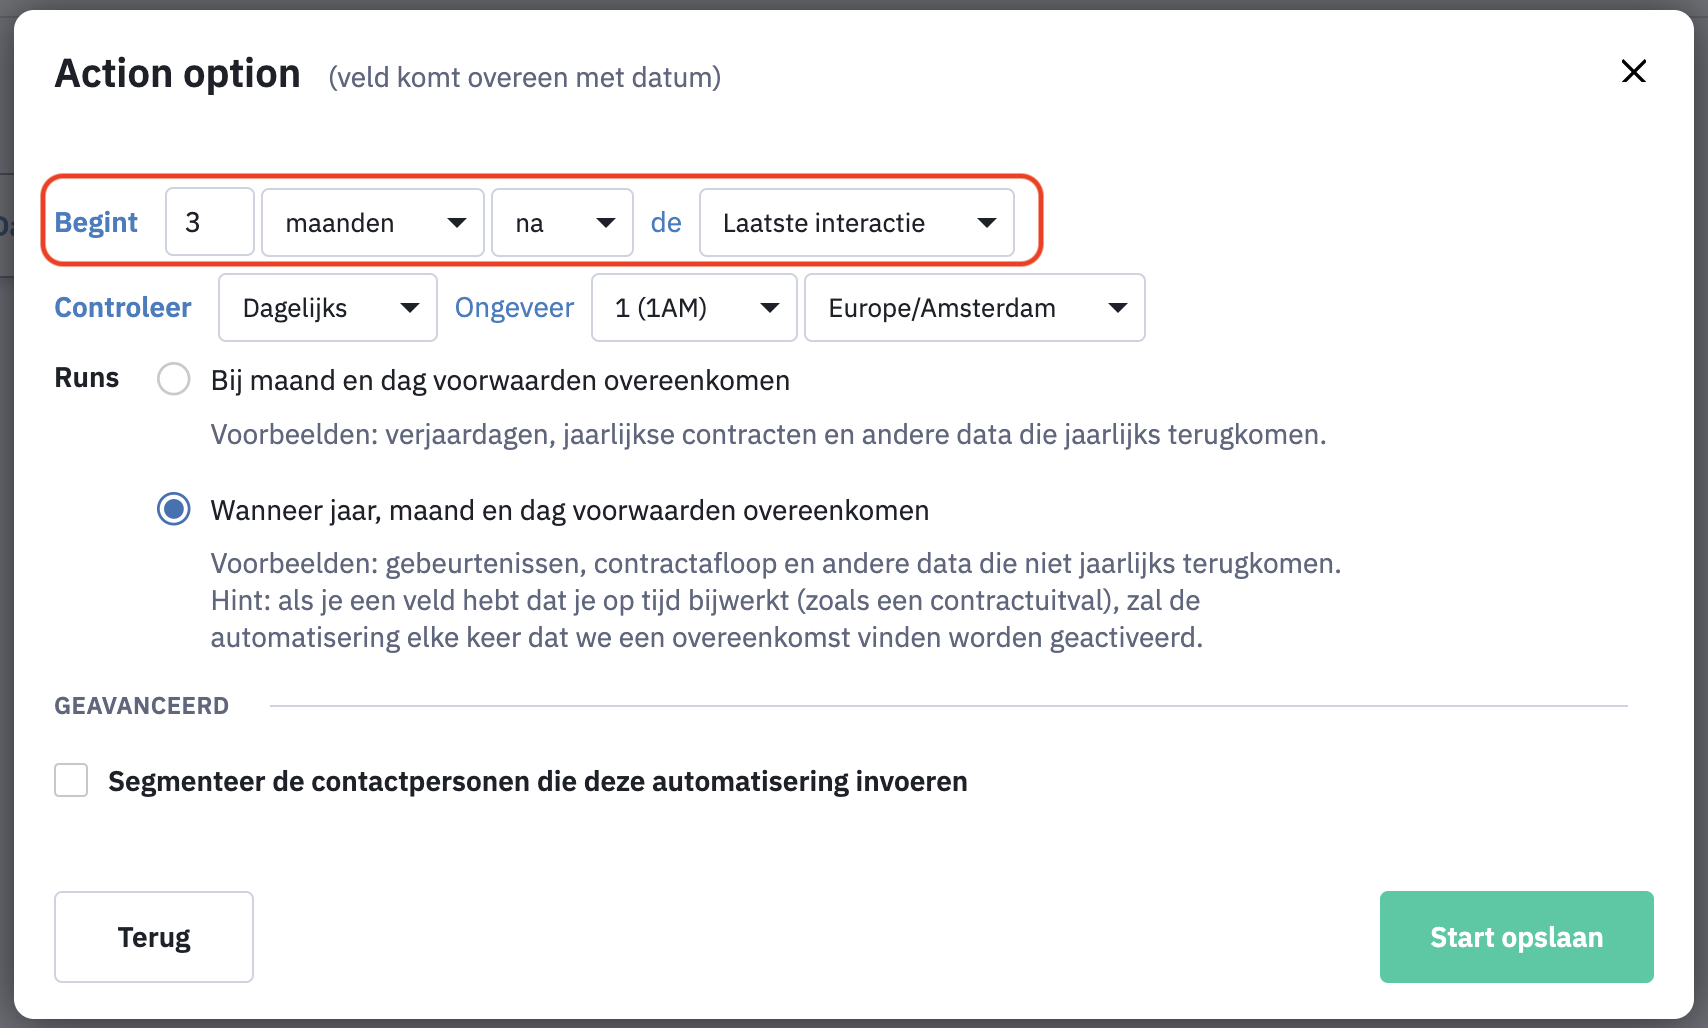
Task: Click the Terug button
Action: coord(154,937)
